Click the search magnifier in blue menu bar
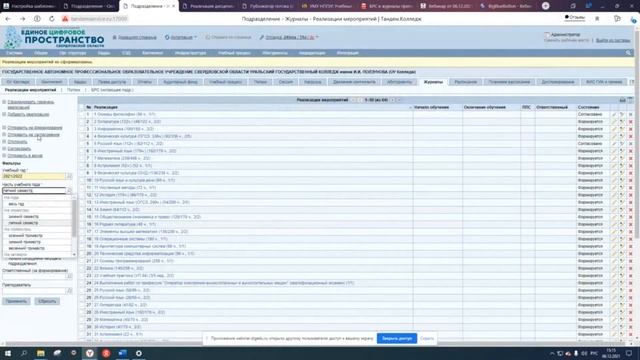 point(629,53)
